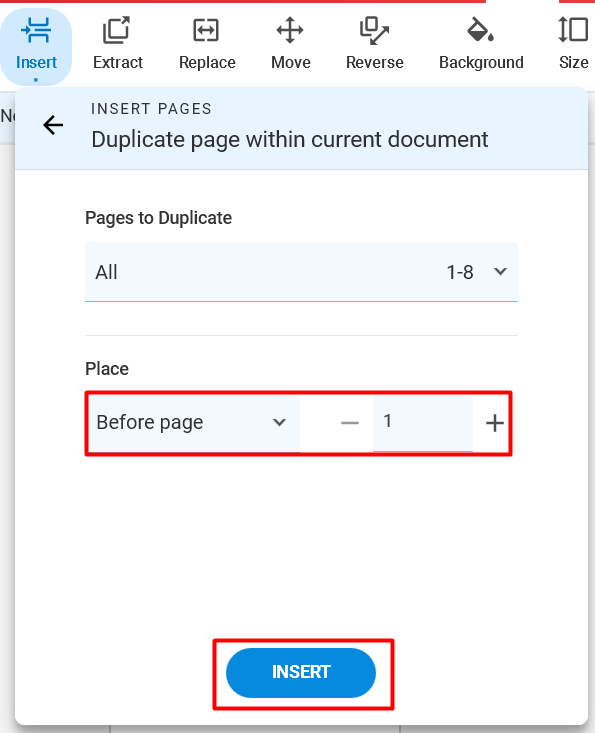Decrease page number with minus button
The width and height of the screenshot is (595, 733).
click(350, 423)
